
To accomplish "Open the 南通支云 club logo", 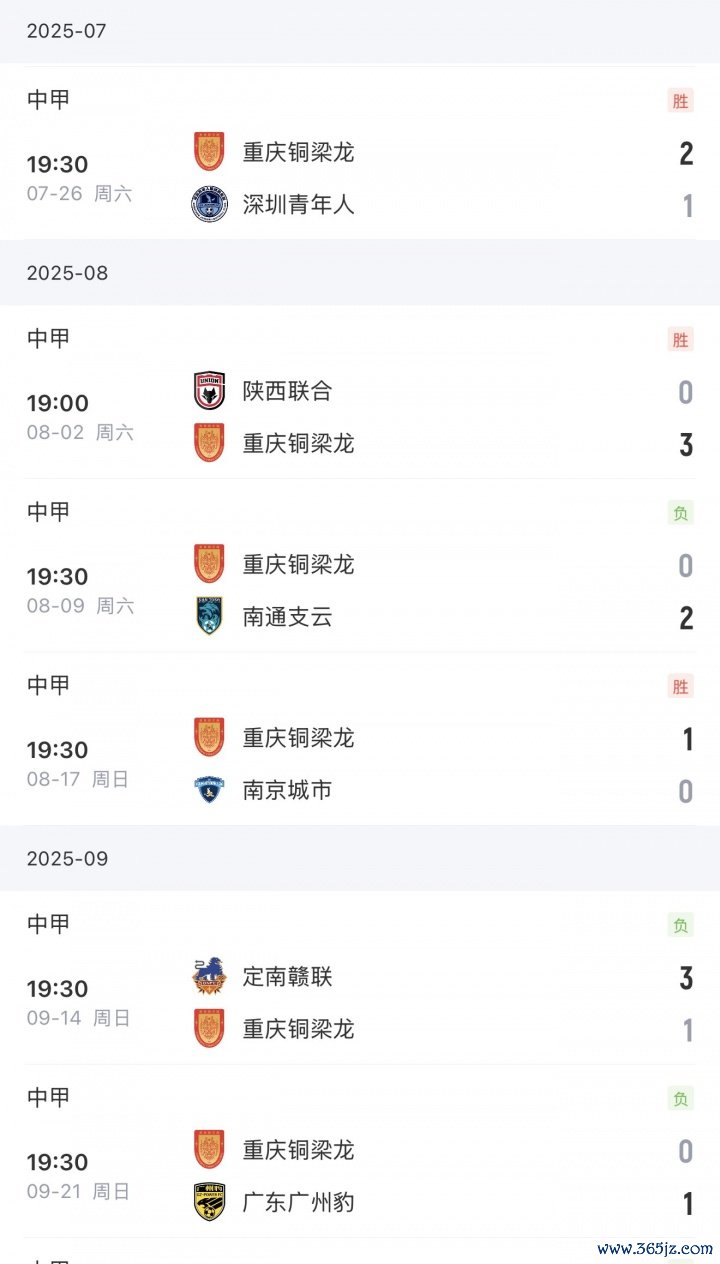I will (209, 617).
